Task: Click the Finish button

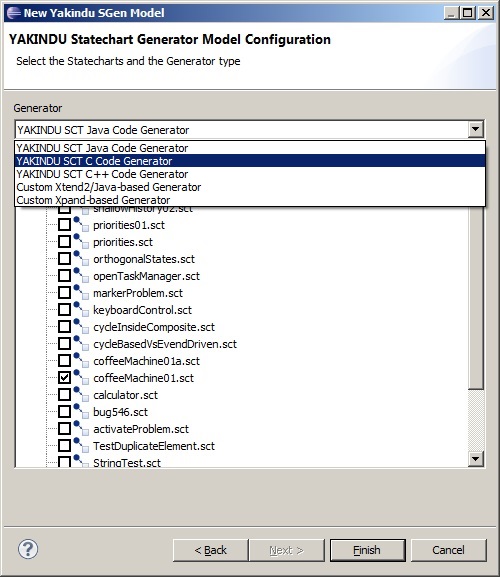Action: point(368,550)
